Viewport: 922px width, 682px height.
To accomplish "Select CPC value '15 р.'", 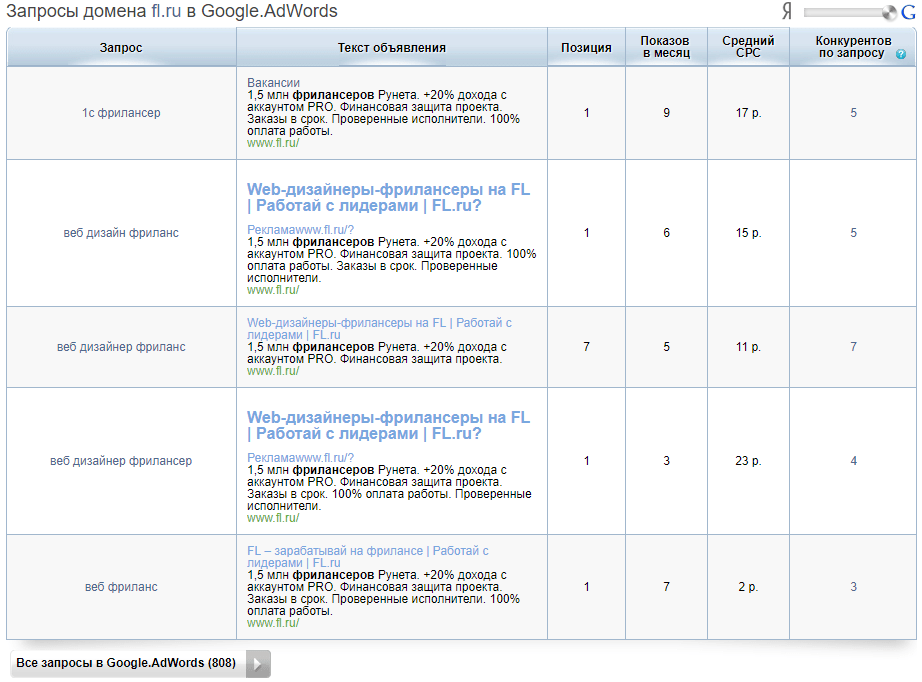I will [748, 233].
